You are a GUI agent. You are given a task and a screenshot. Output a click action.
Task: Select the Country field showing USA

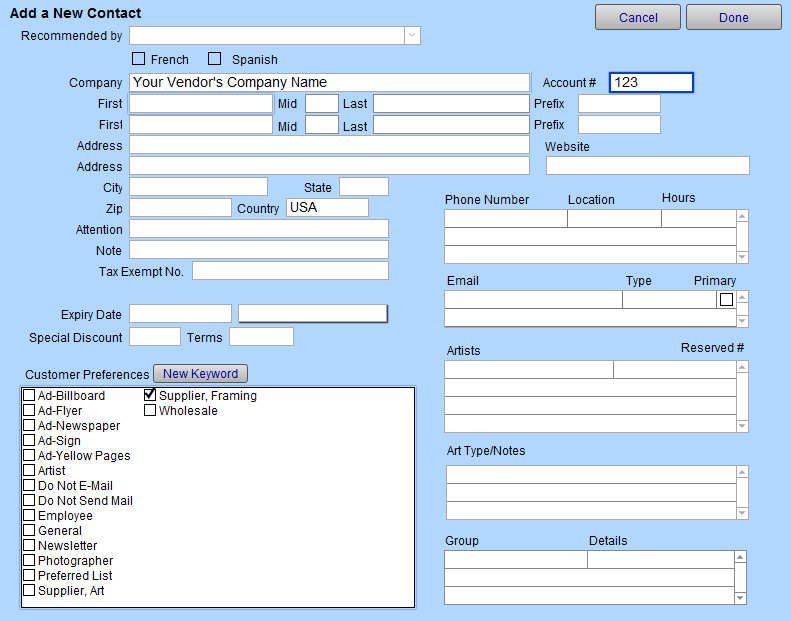[327, 208]
